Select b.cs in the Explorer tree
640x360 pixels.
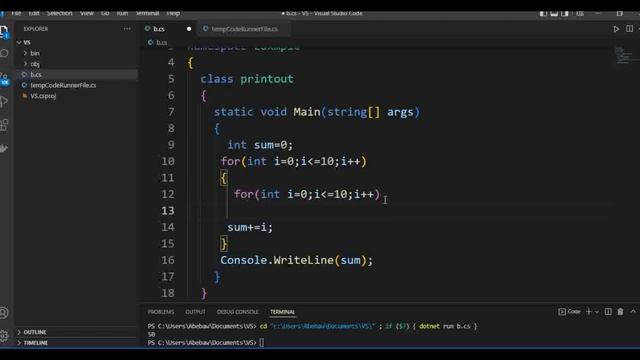(x=76, y=74)
